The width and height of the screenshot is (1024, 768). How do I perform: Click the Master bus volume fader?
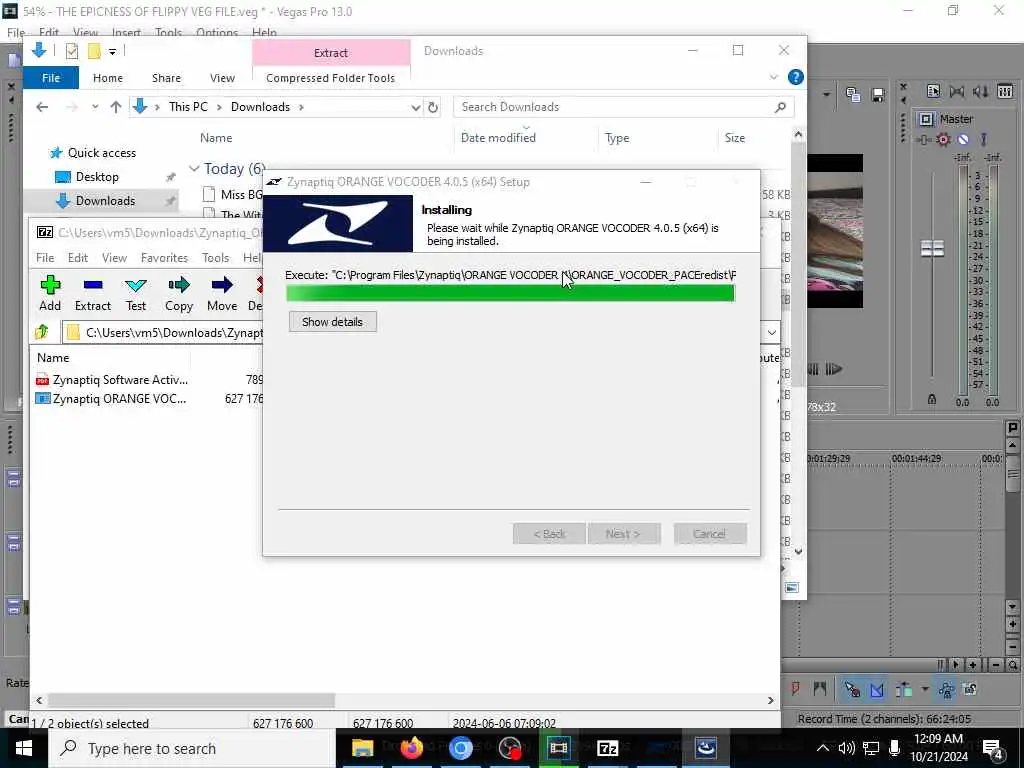click(x=932, y=248)
